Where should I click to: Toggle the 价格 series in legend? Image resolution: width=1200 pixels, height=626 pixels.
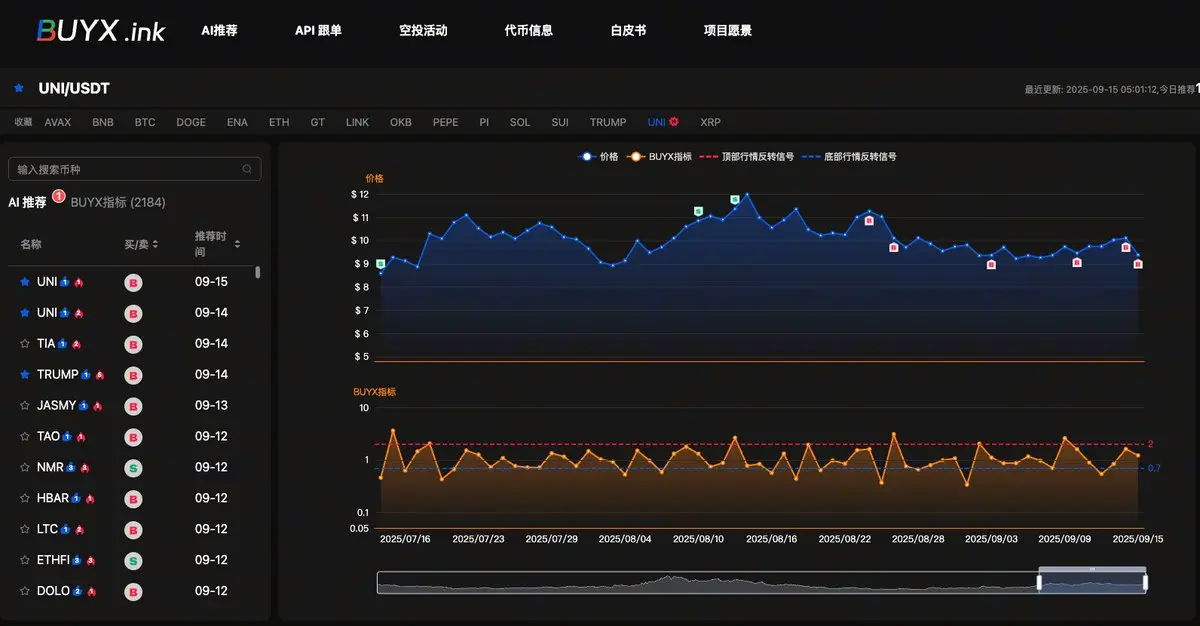(598, 157)
